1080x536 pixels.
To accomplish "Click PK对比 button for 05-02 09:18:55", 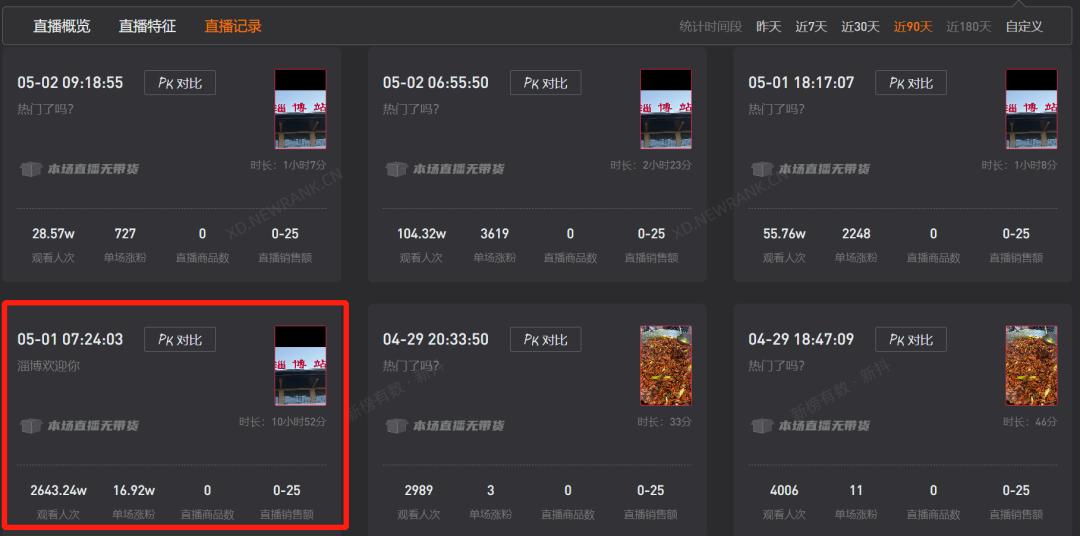I will 180,83.
